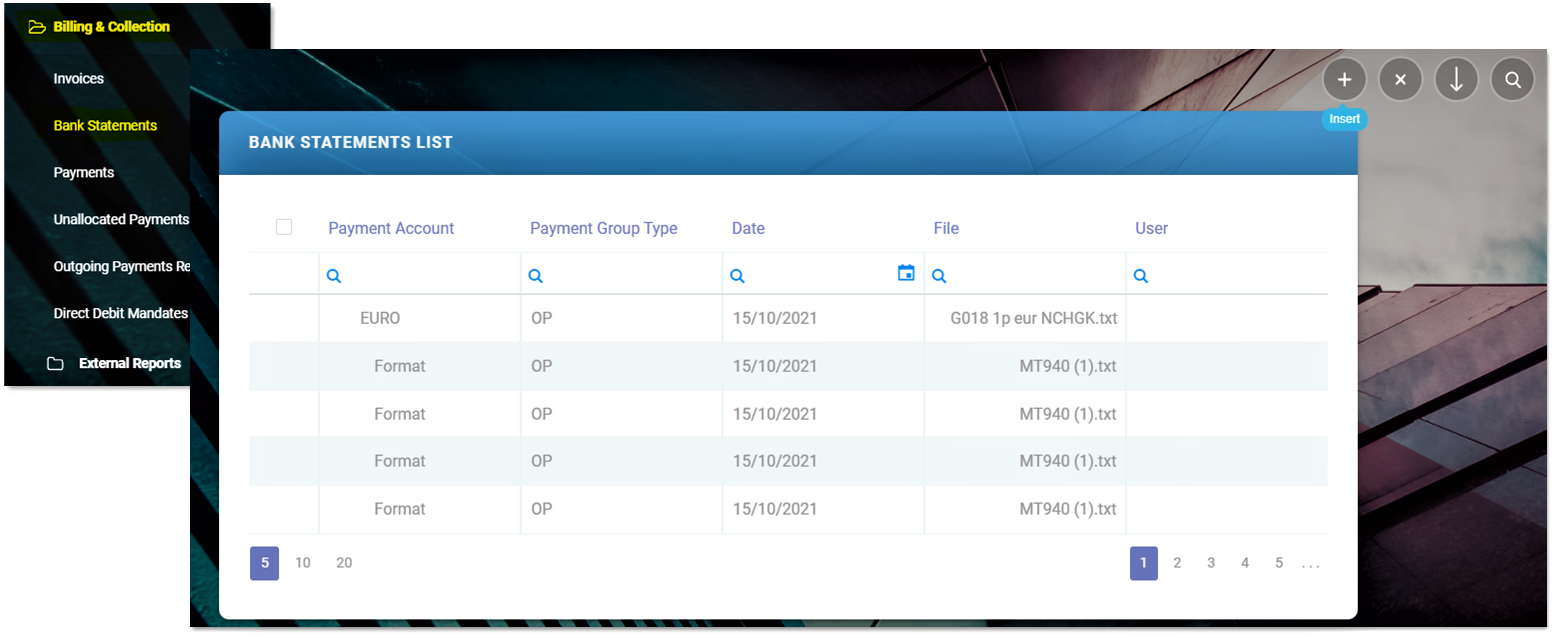Image resolution: width=1557 pixels, height=637 pixels.
Task: Click the search icon under File column
Action: tap(939, 276)
